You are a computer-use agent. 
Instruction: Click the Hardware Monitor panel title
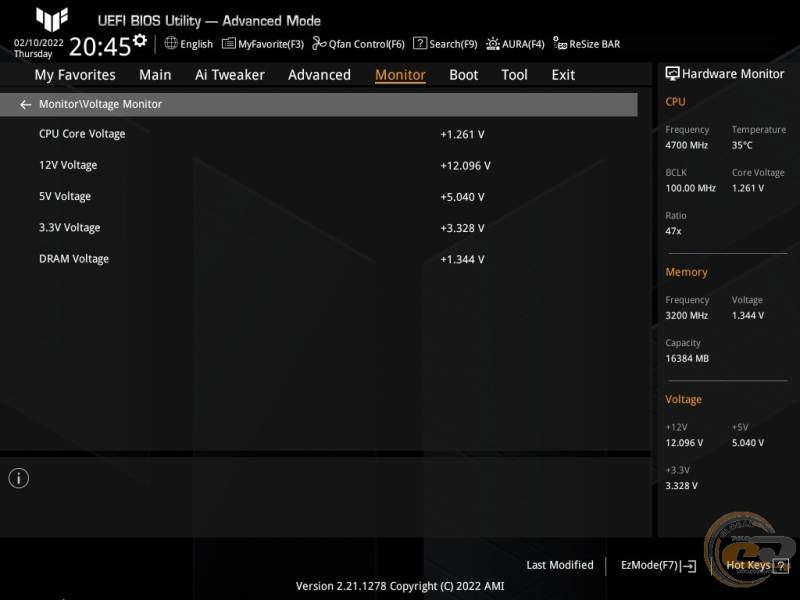click(733, 74)
